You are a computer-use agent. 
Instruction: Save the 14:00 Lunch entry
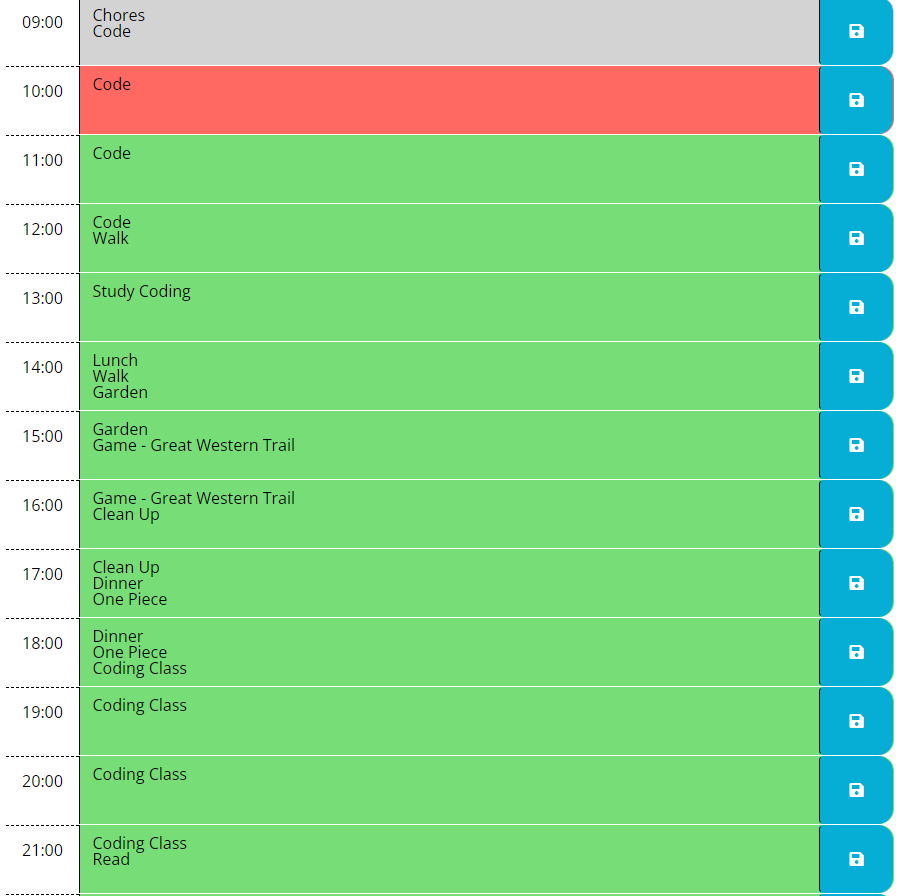click(856, 376)
